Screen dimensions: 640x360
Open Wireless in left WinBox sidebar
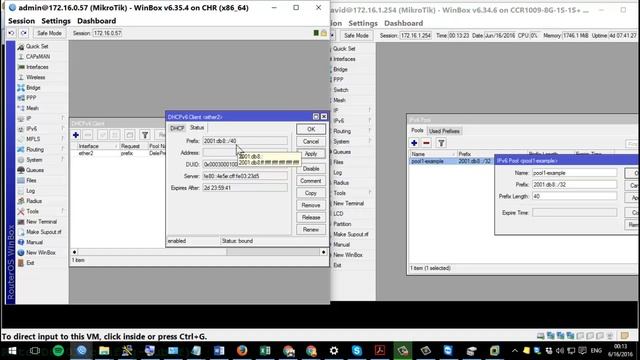[36, 77]
